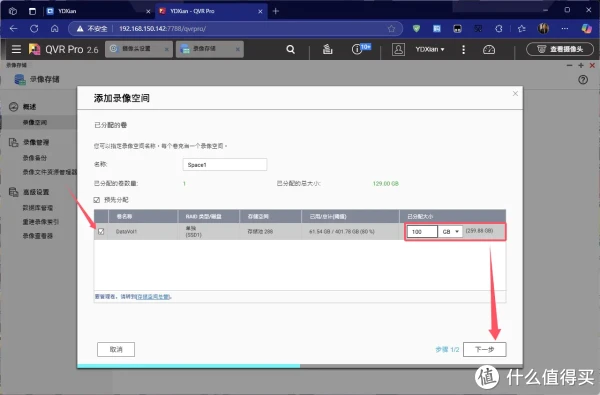
Task: Open the QVR Pro hamburger menu
Action: [16, 49]
